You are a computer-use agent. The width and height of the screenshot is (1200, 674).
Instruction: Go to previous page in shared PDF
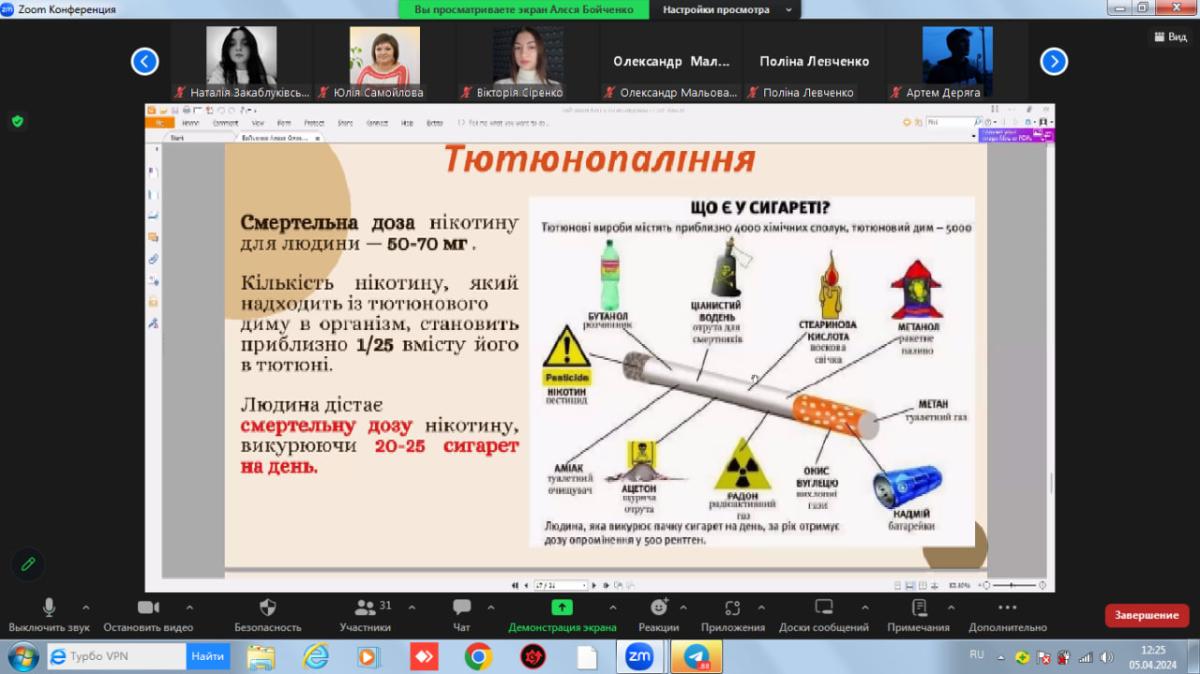click(527, 584)
